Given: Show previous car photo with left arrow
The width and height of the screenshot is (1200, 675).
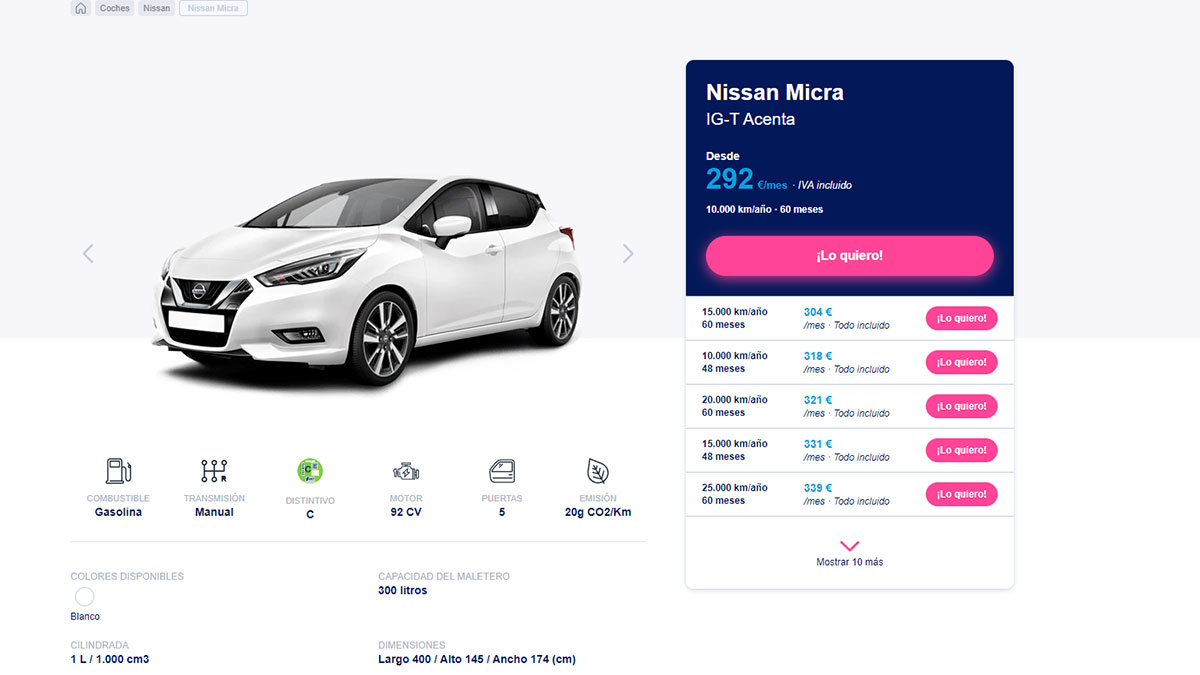Looking at the screenshot, I should click(x=88, y=254).
